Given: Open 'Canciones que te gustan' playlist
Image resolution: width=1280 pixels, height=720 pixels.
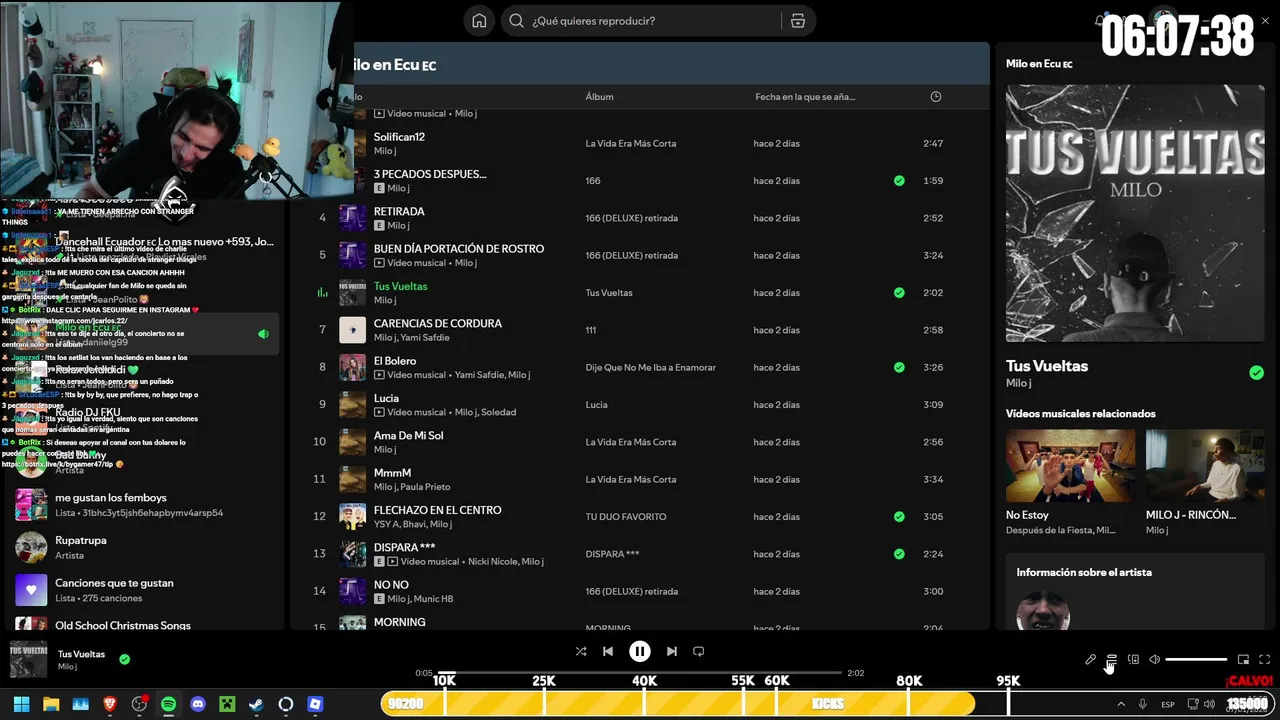Looking at the screenshot, I should [x=145, y=590].
